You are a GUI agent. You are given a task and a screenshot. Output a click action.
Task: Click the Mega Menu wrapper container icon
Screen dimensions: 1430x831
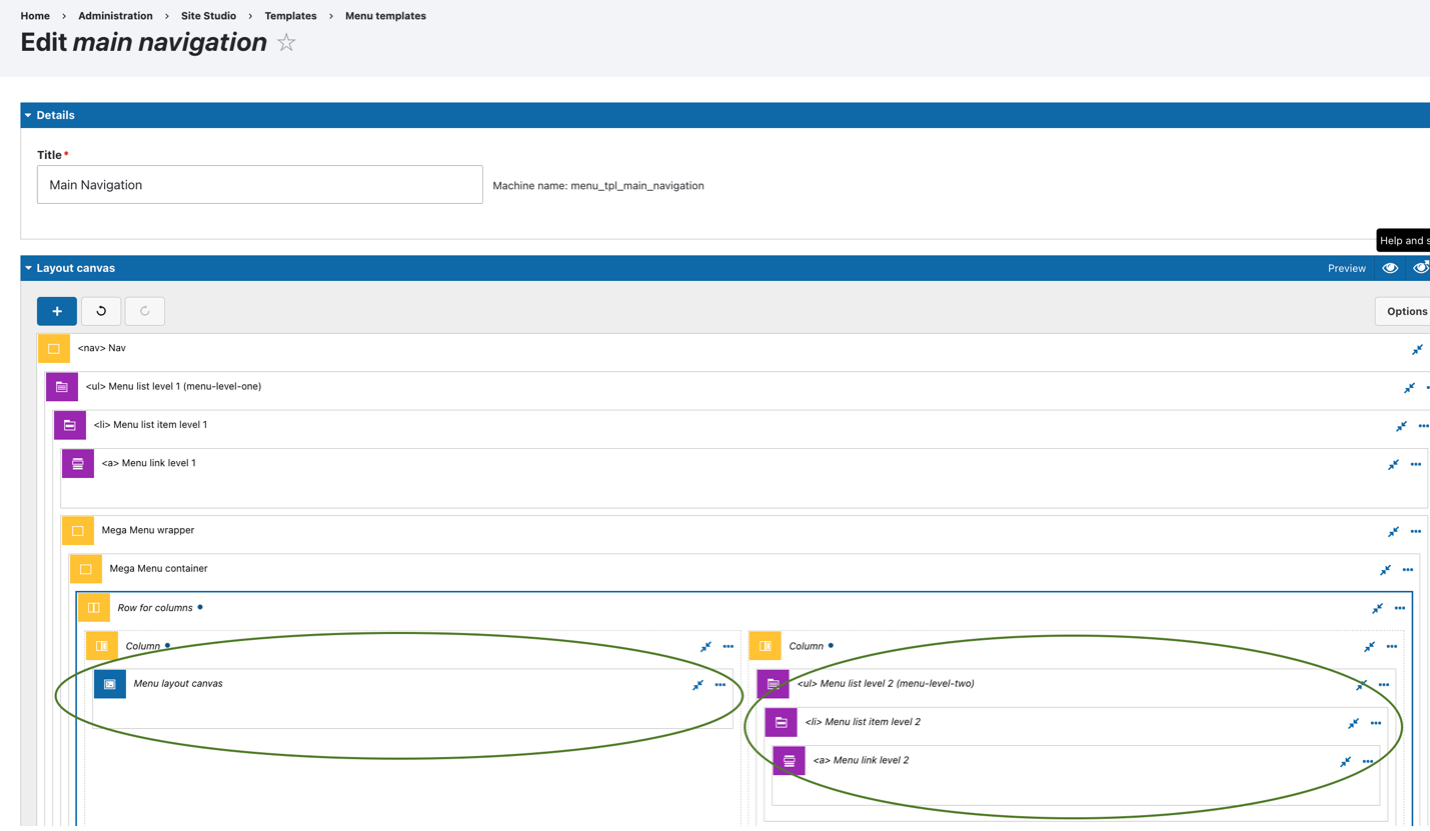78,531
